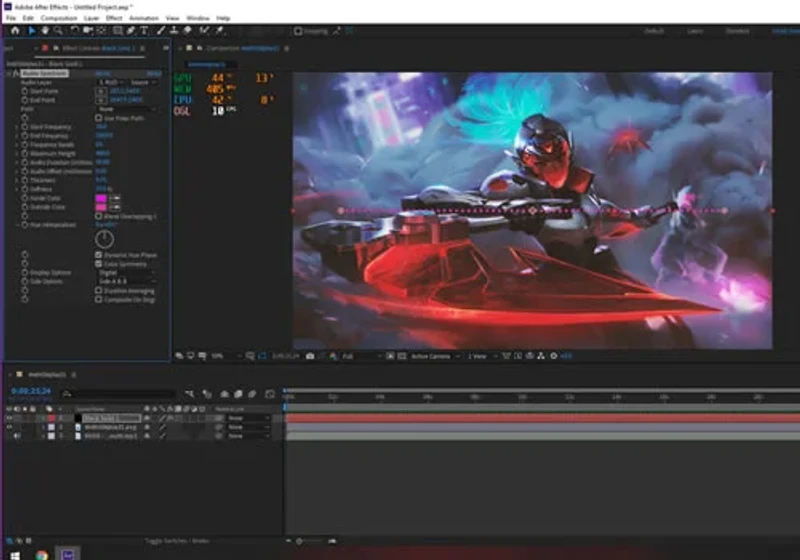Select the Zoom magnifier tool
This screenshot has height=560, width=800.
point(58,31)
